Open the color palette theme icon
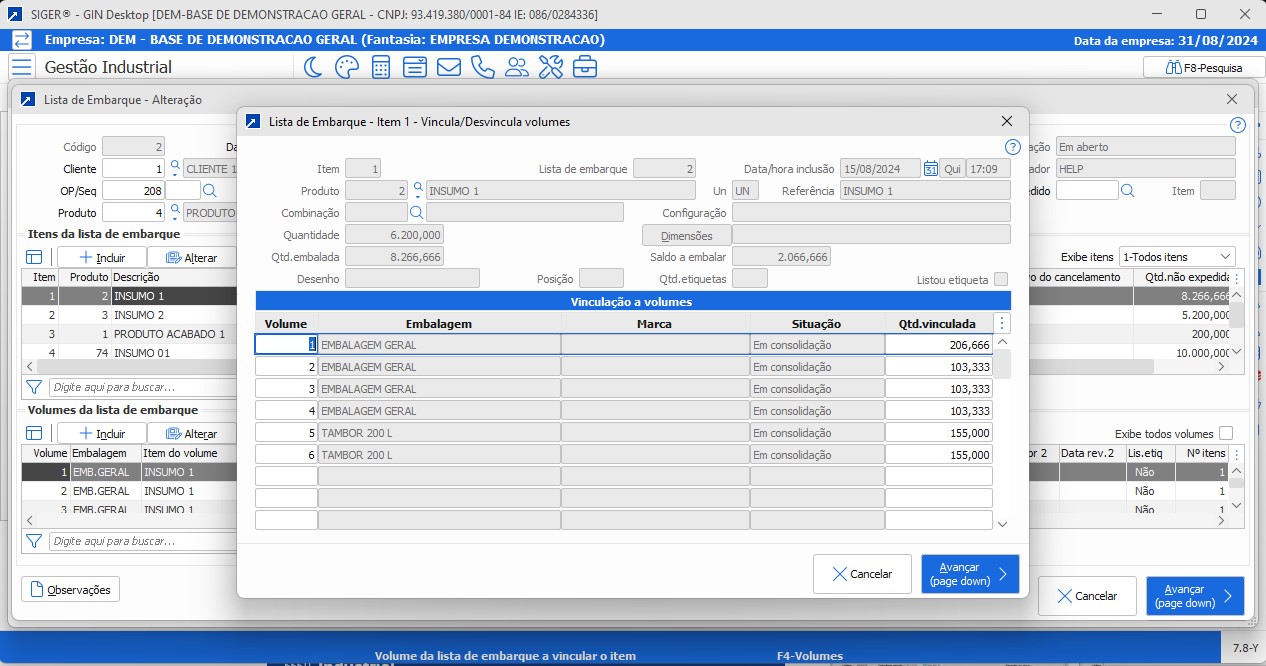Image resolution: width=1266 pixels, height=666 pixels. (346, 67)
